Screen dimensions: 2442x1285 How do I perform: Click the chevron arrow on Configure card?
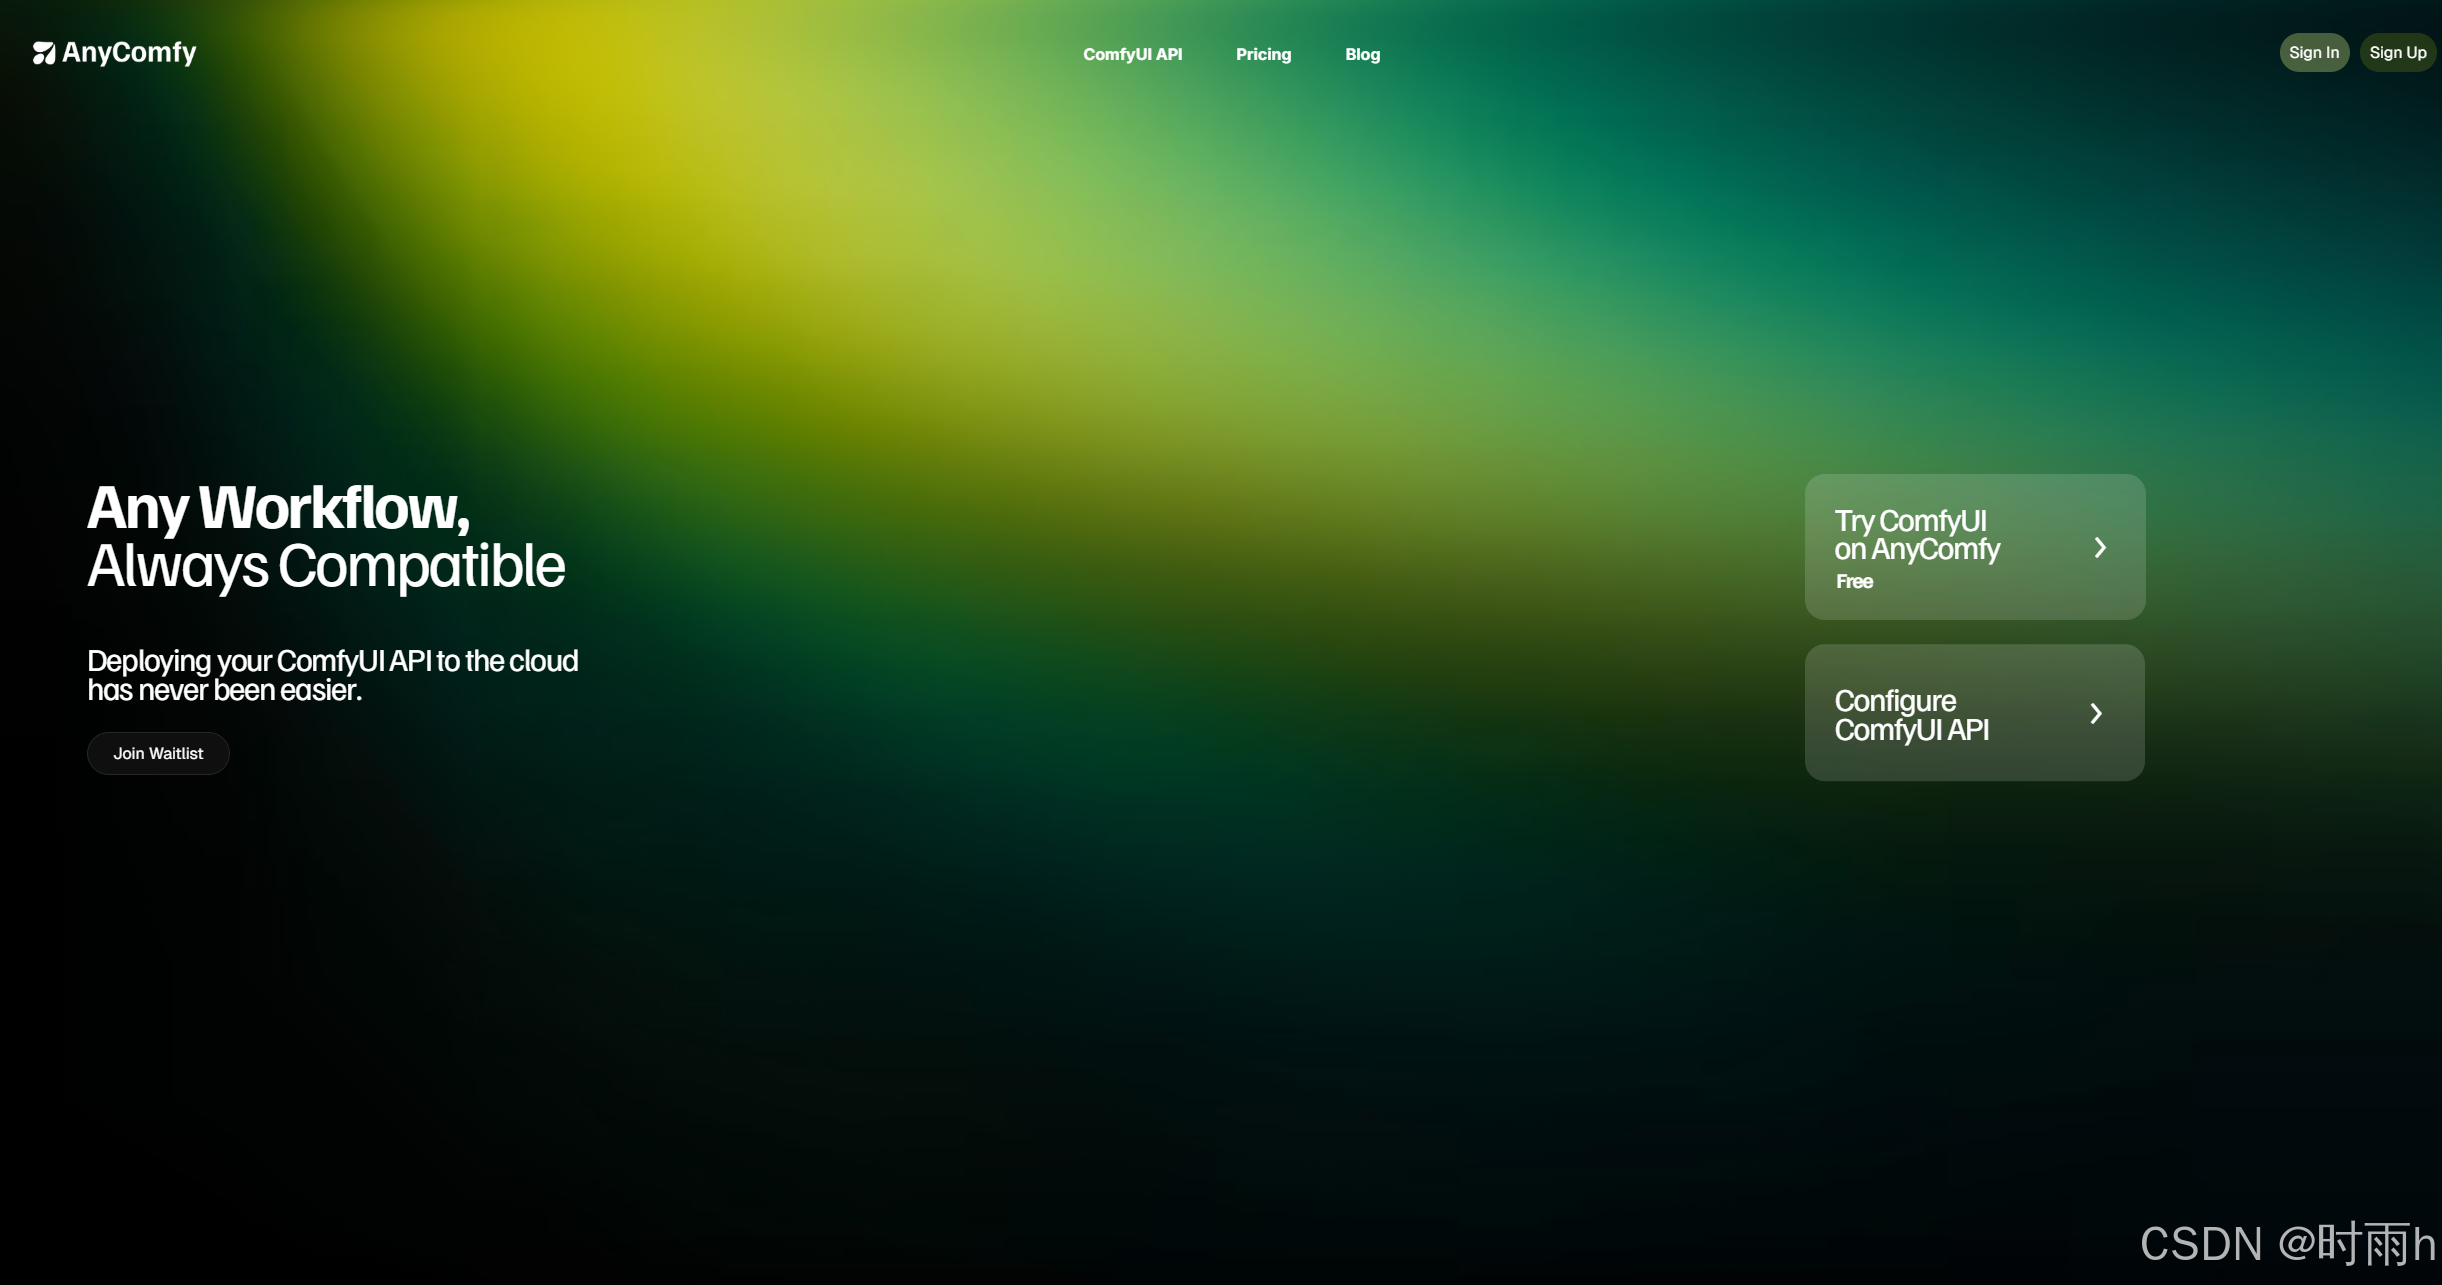tap(2096, 713)
